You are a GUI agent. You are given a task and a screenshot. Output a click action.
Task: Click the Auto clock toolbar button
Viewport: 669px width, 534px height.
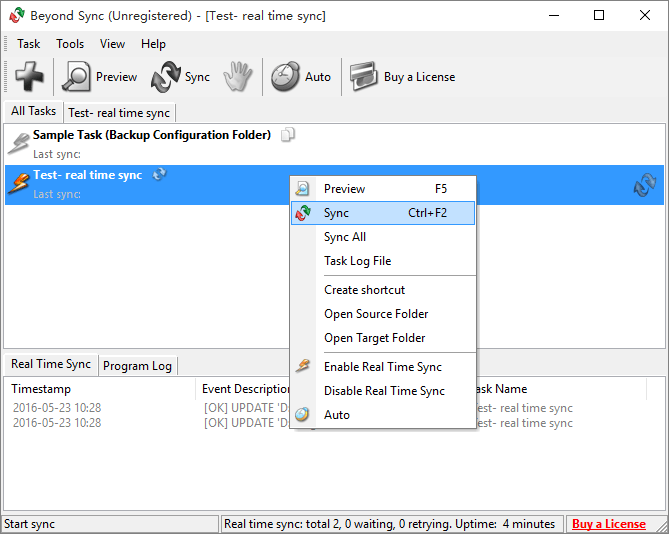coord(302,77)
